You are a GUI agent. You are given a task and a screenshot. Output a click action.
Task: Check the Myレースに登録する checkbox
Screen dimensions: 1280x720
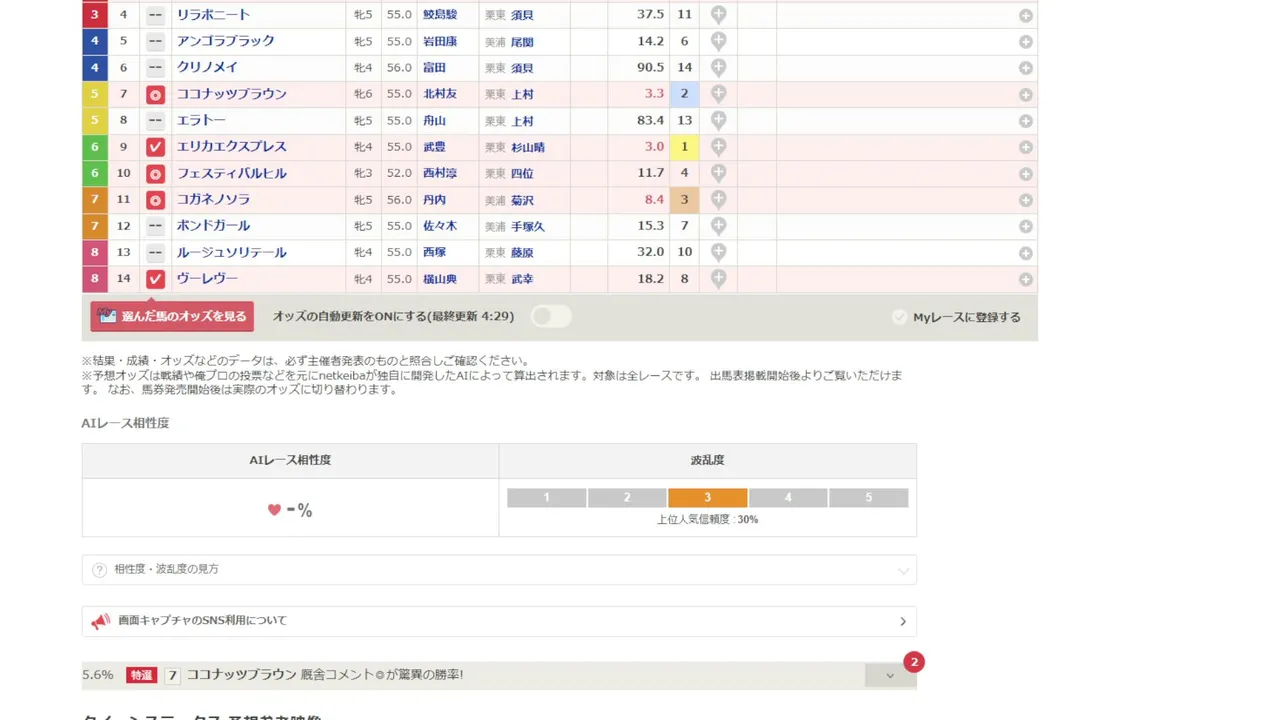900,317
